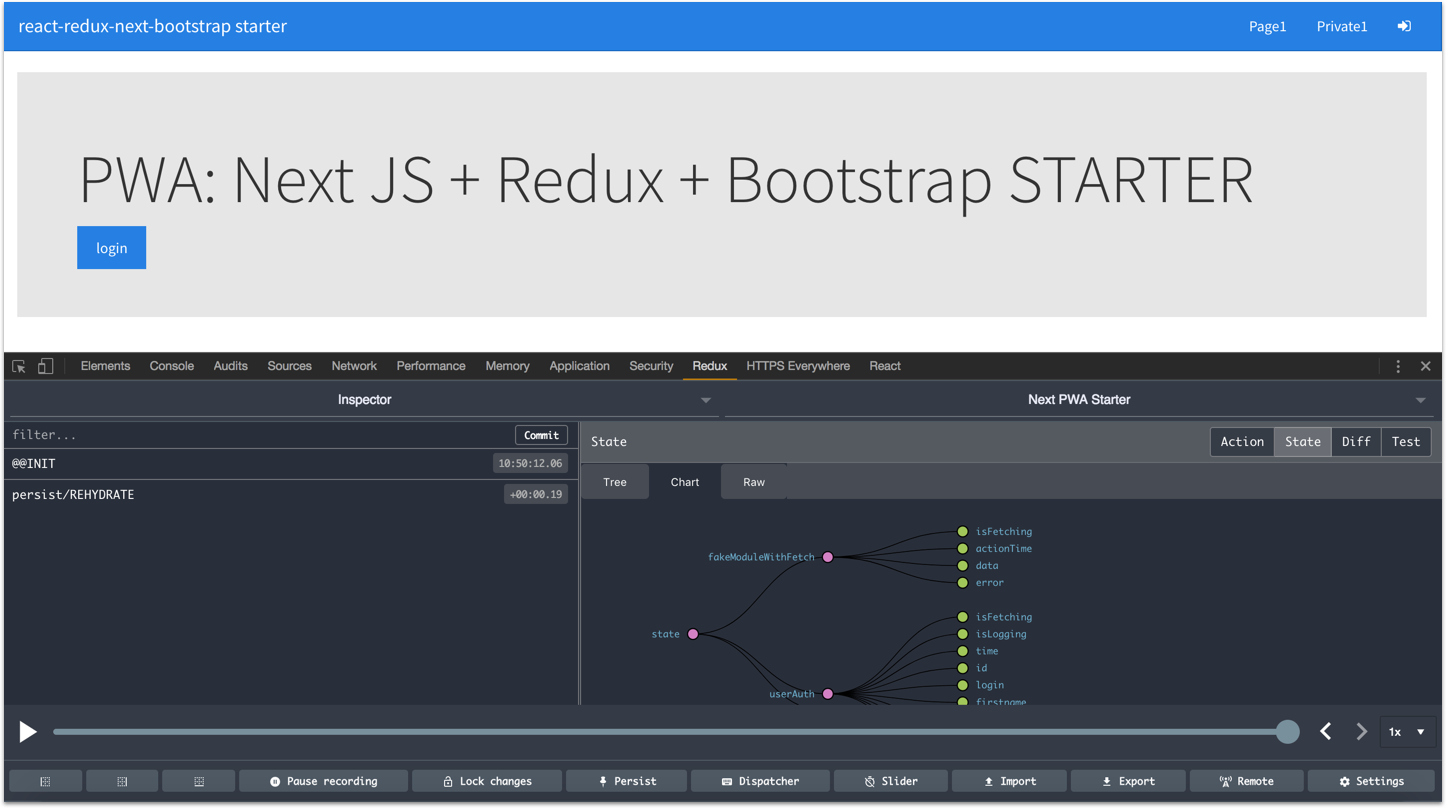Toggle Lock changes
This screenshot has height=808, width=1446.
tap(487, 781)
